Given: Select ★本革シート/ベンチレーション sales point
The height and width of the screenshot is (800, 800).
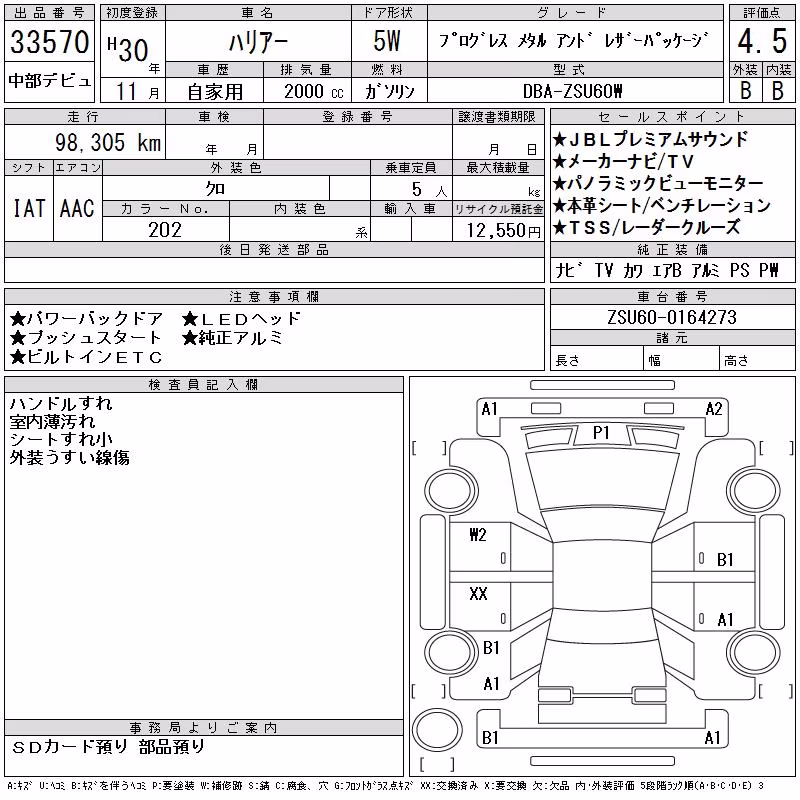Looking at the screenshot, I should pyautogui.click(x=662, y=206).
